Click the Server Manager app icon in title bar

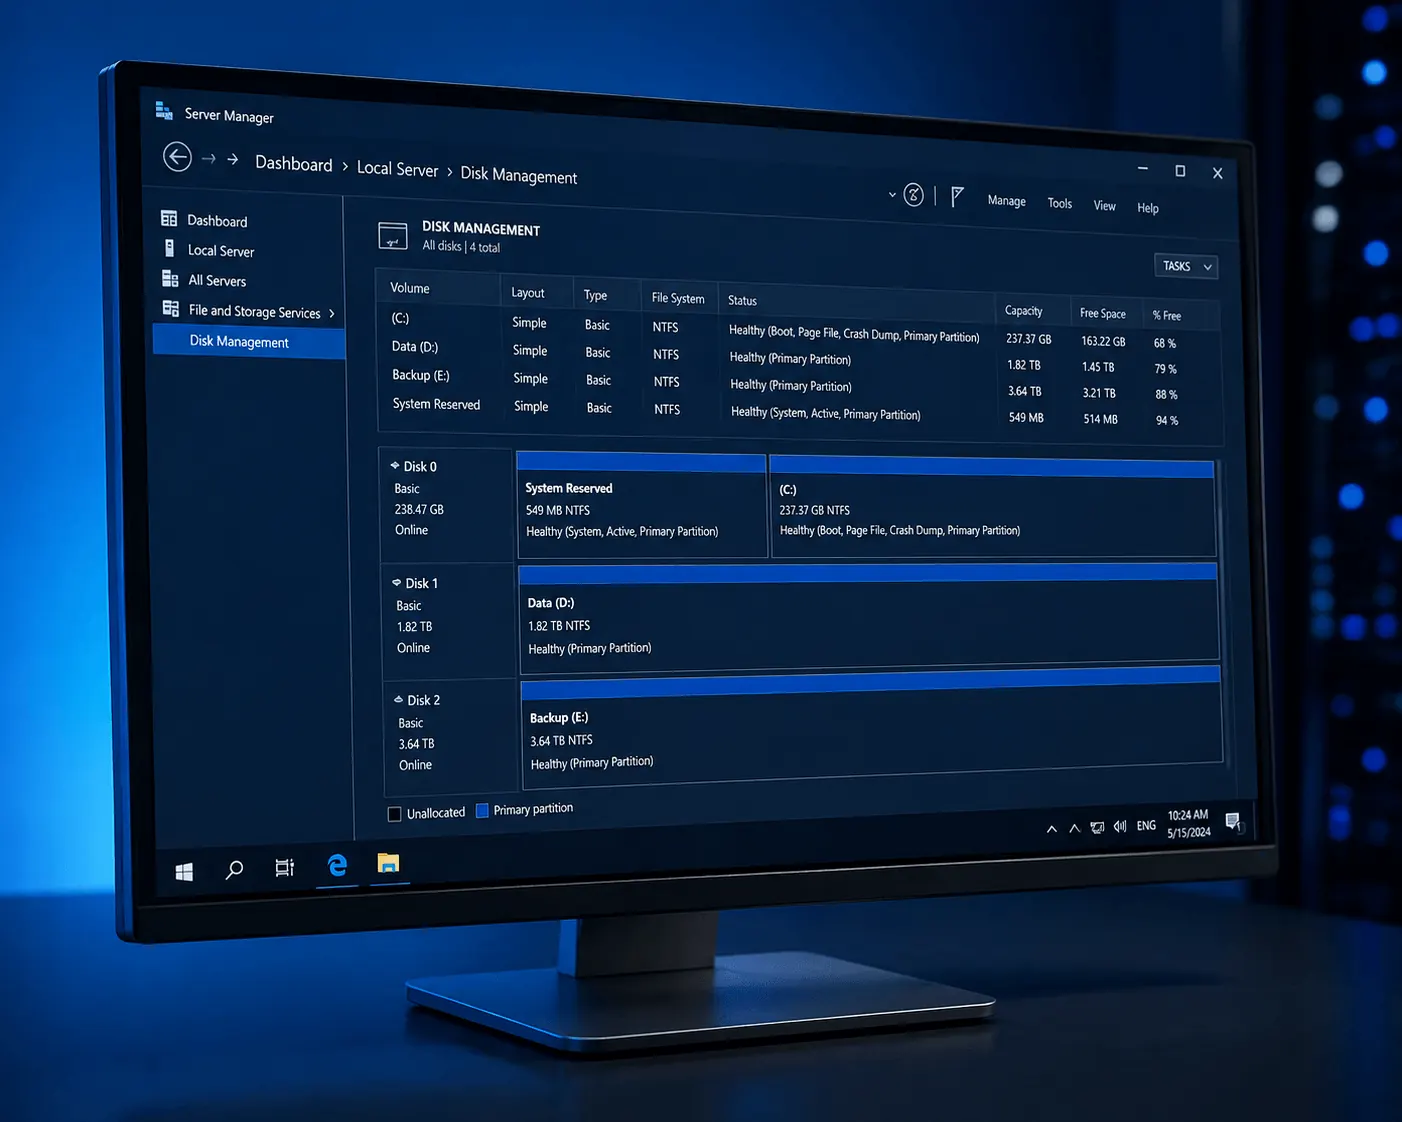coord(164,111)
